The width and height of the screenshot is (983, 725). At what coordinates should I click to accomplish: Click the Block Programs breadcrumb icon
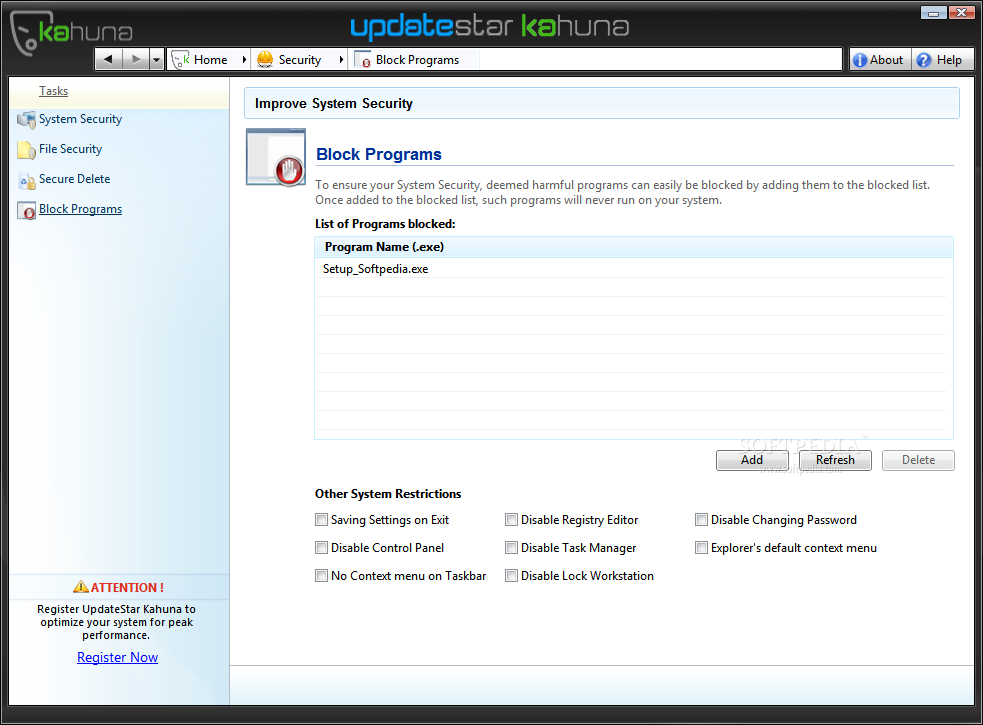coord(362,60)
